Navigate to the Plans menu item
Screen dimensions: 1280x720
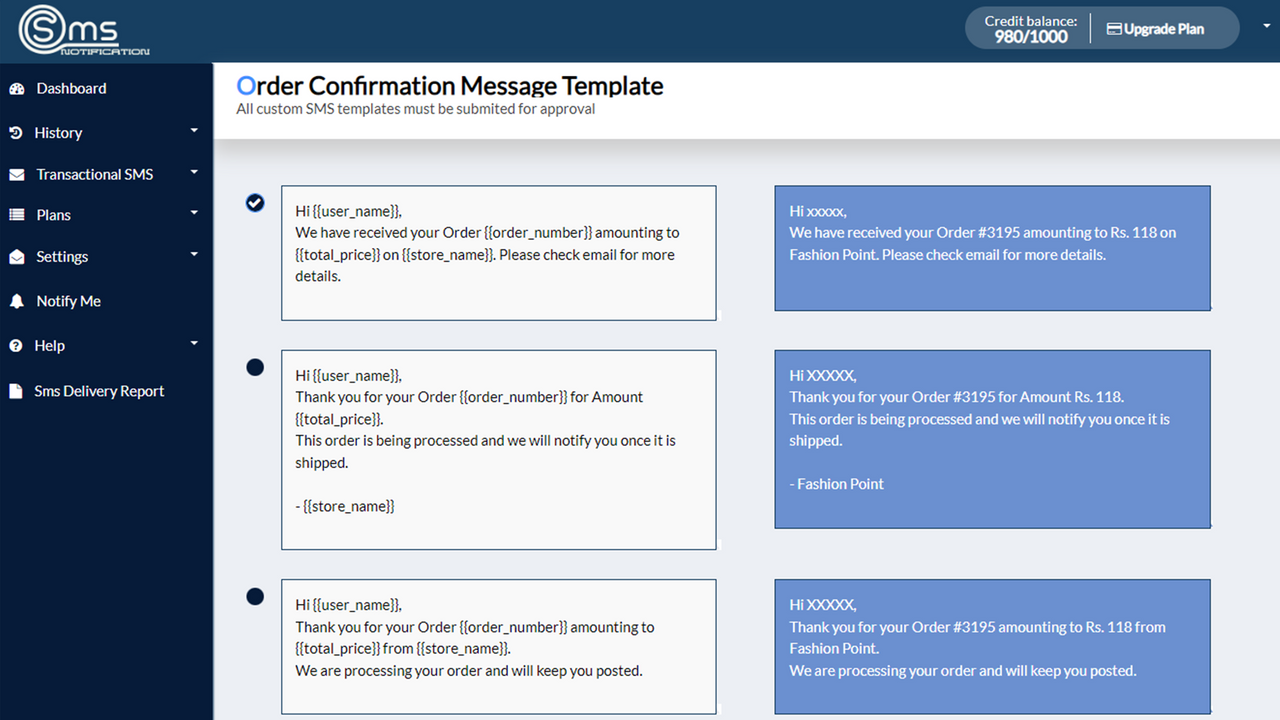(53, 214)
